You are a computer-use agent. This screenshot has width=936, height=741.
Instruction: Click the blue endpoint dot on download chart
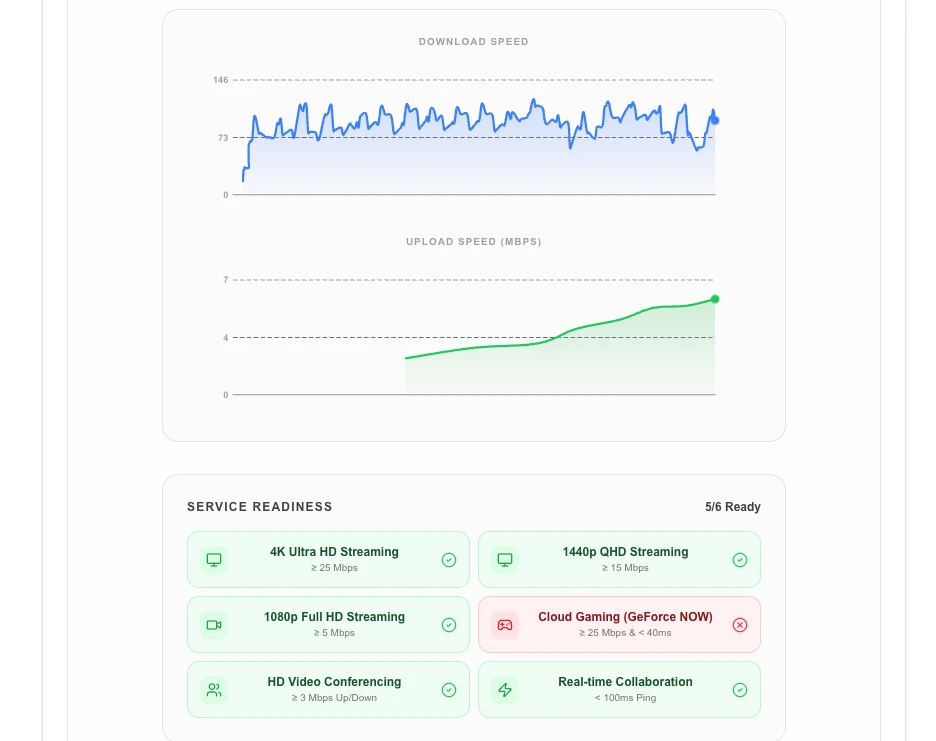coord(715,120)
